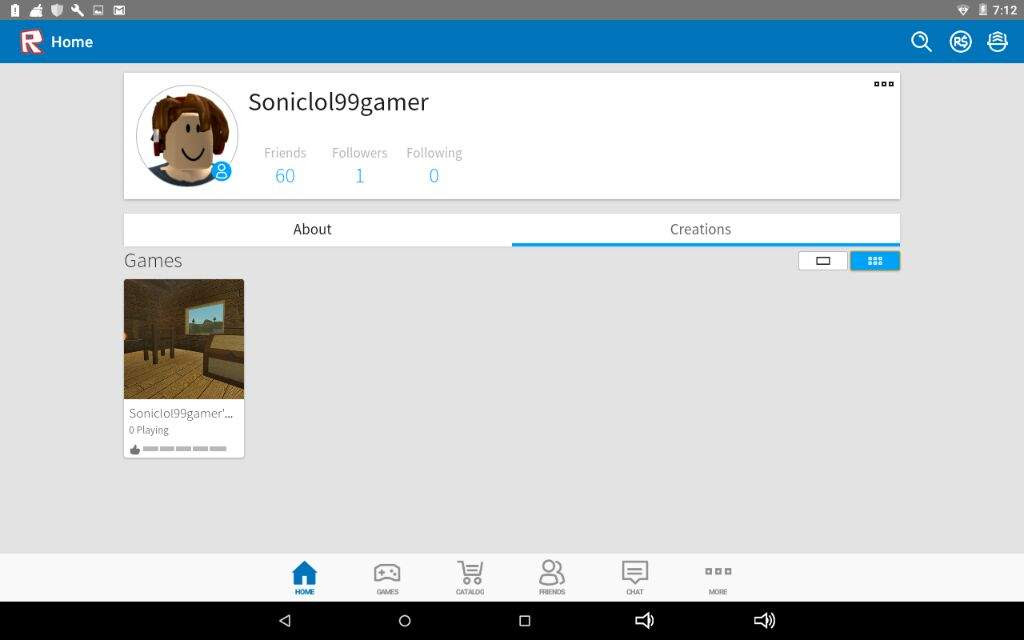Tap the volume up speaker icon
Viewport: 1024px width, 640px height.
(x=764, y=620)
